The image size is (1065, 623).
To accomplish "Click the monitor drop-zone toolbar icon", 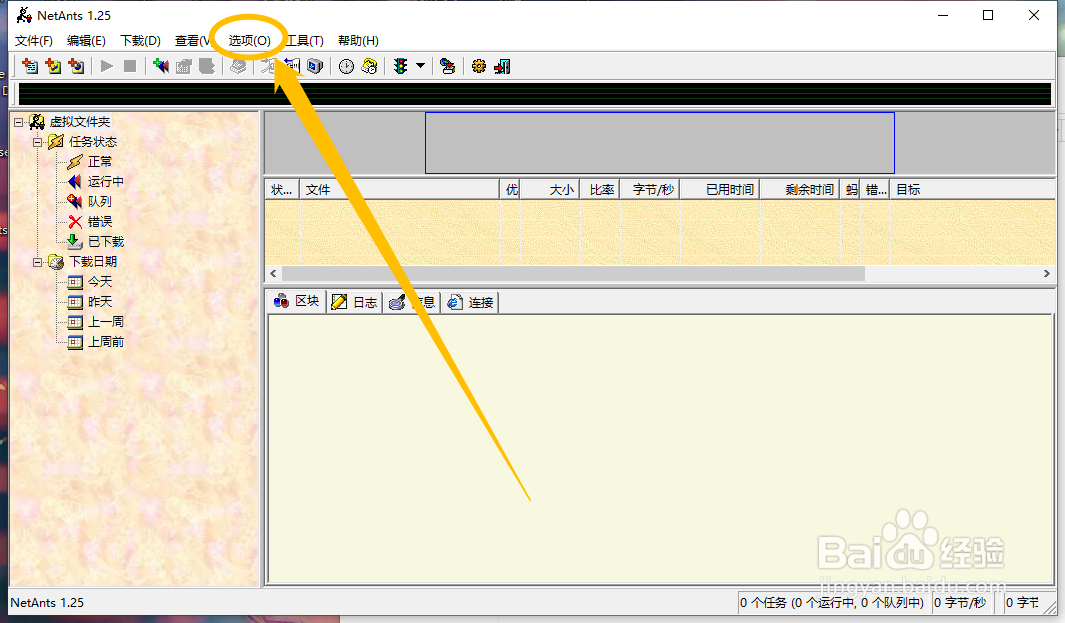I will point(314,66).
